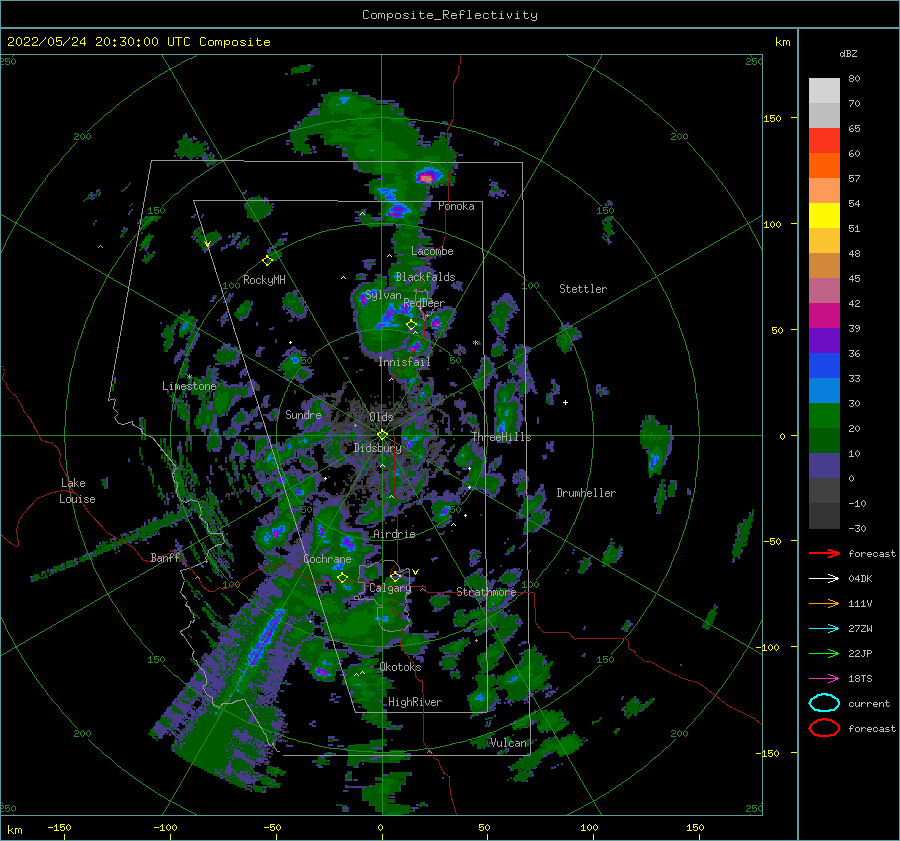Click the Sylvan label
This screenshot has width=900, height=841.
383,295
